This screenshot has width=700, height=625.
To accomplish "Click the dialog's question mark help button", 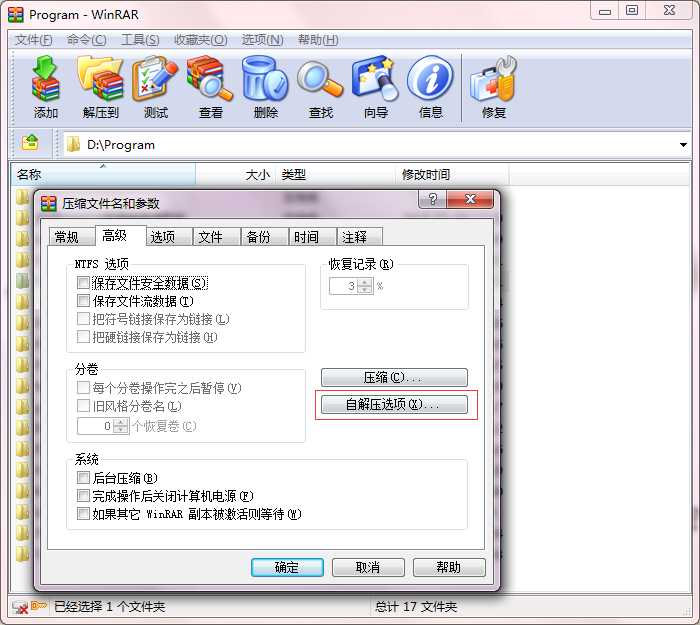I will [x=432, y=199].
